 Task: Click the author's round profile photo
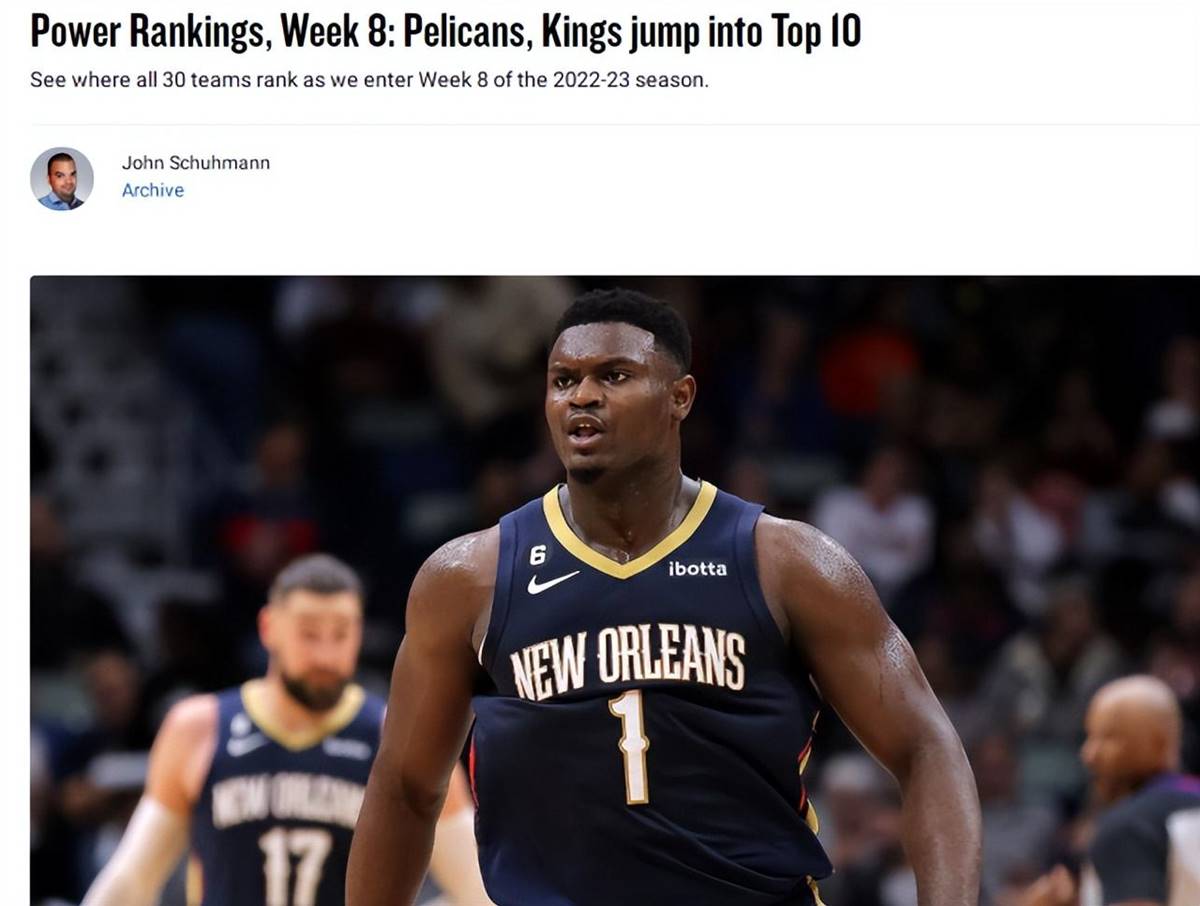(62, 179)
